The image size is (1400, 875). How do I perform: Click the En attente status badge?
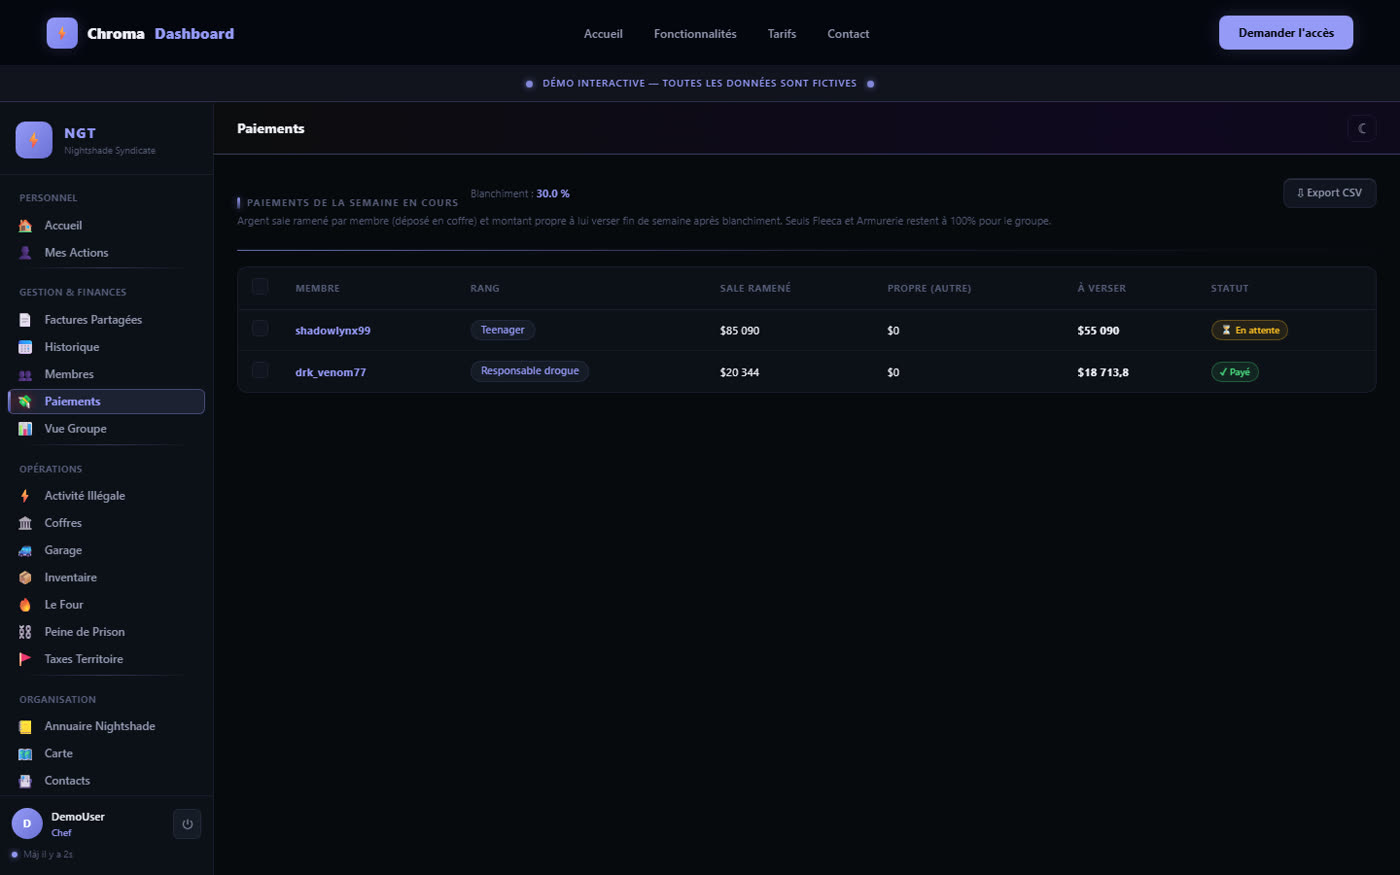[x=1249, y=330]
